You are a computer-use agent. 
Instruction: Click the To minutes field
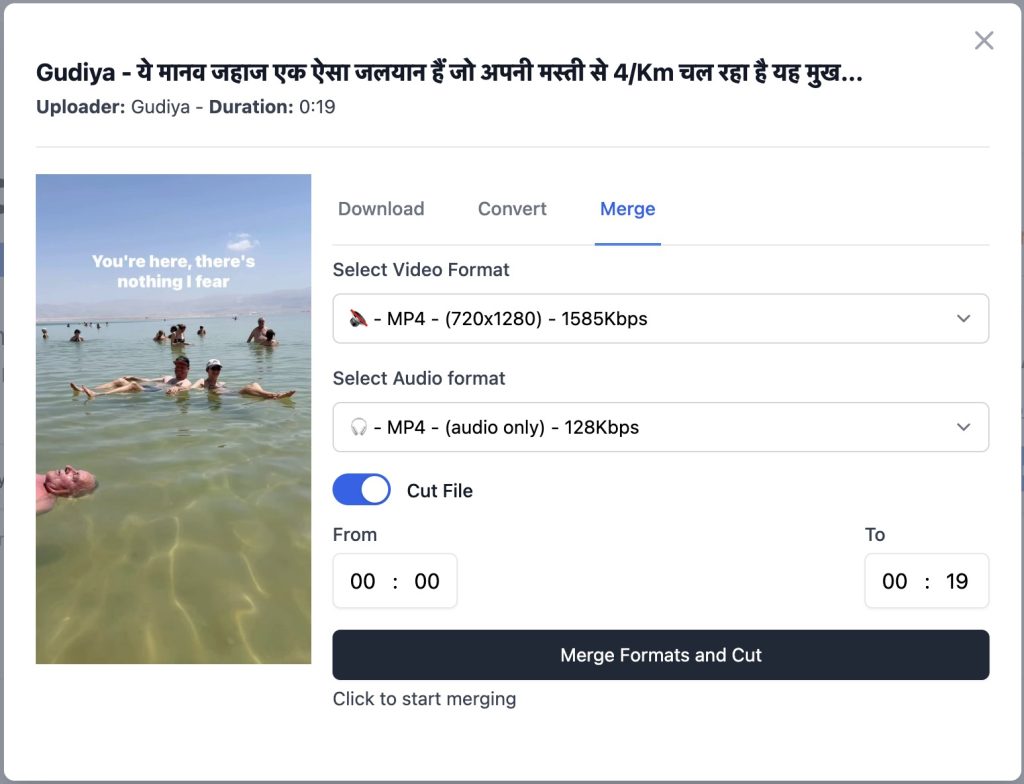pos(895,581)
